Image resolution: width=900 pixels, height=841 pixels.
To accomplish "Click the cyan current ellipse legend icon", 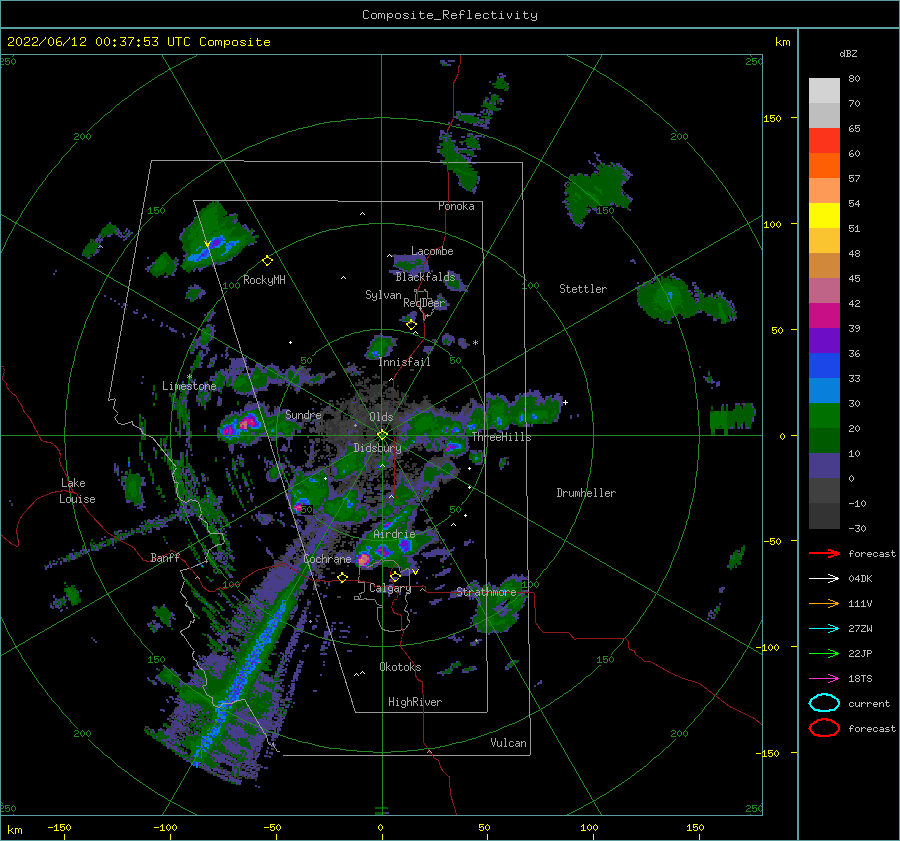I will [x=824, y=703].
